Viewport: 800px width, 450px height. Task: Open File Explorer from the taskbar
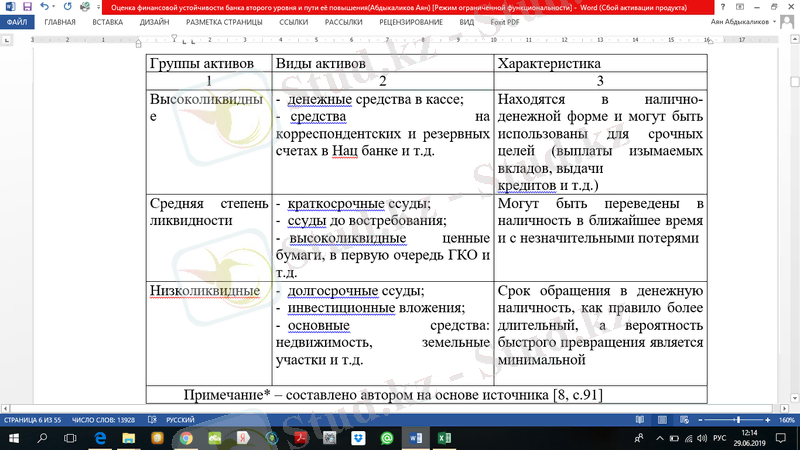129,438
